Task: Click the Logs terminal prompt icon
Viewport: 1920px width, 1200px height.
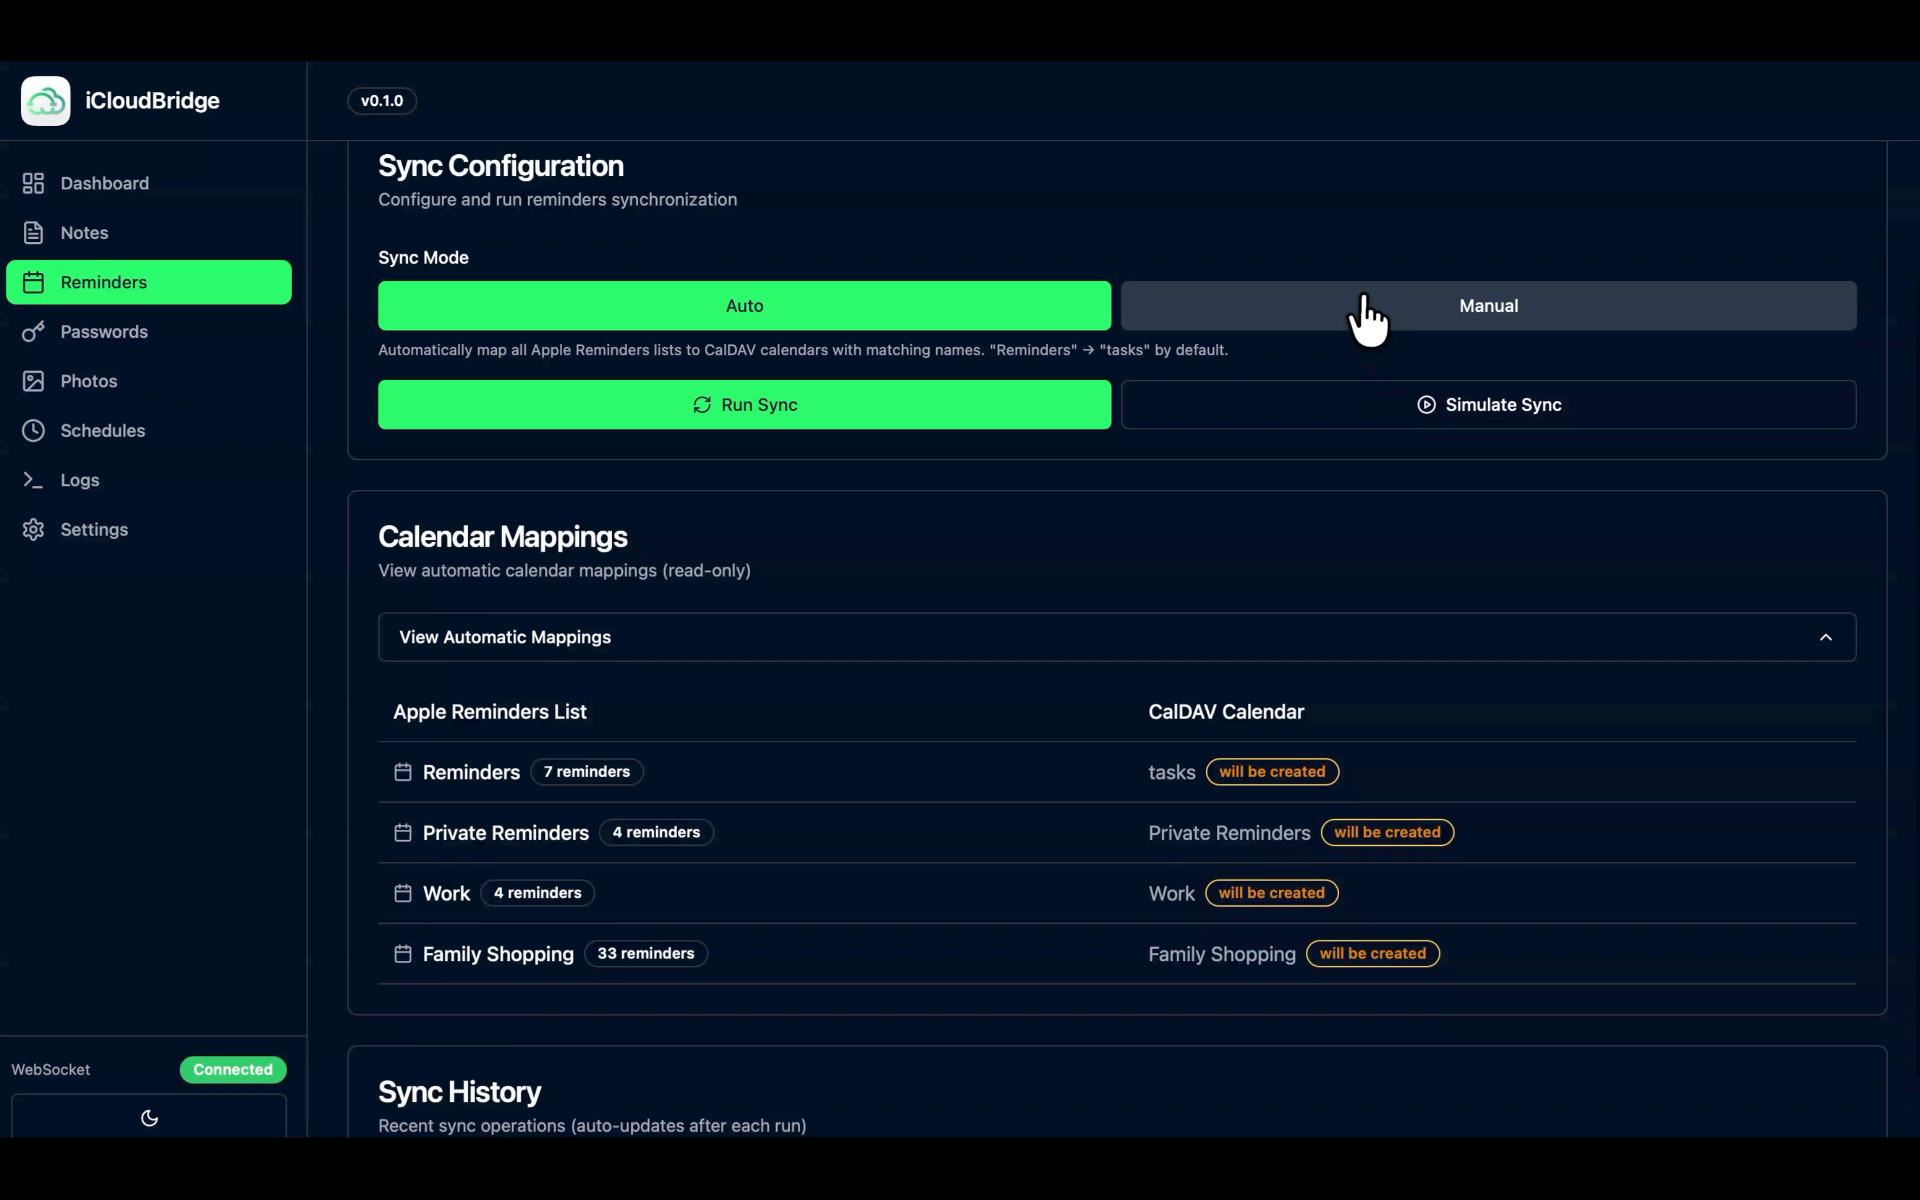Action: (33, 480)
